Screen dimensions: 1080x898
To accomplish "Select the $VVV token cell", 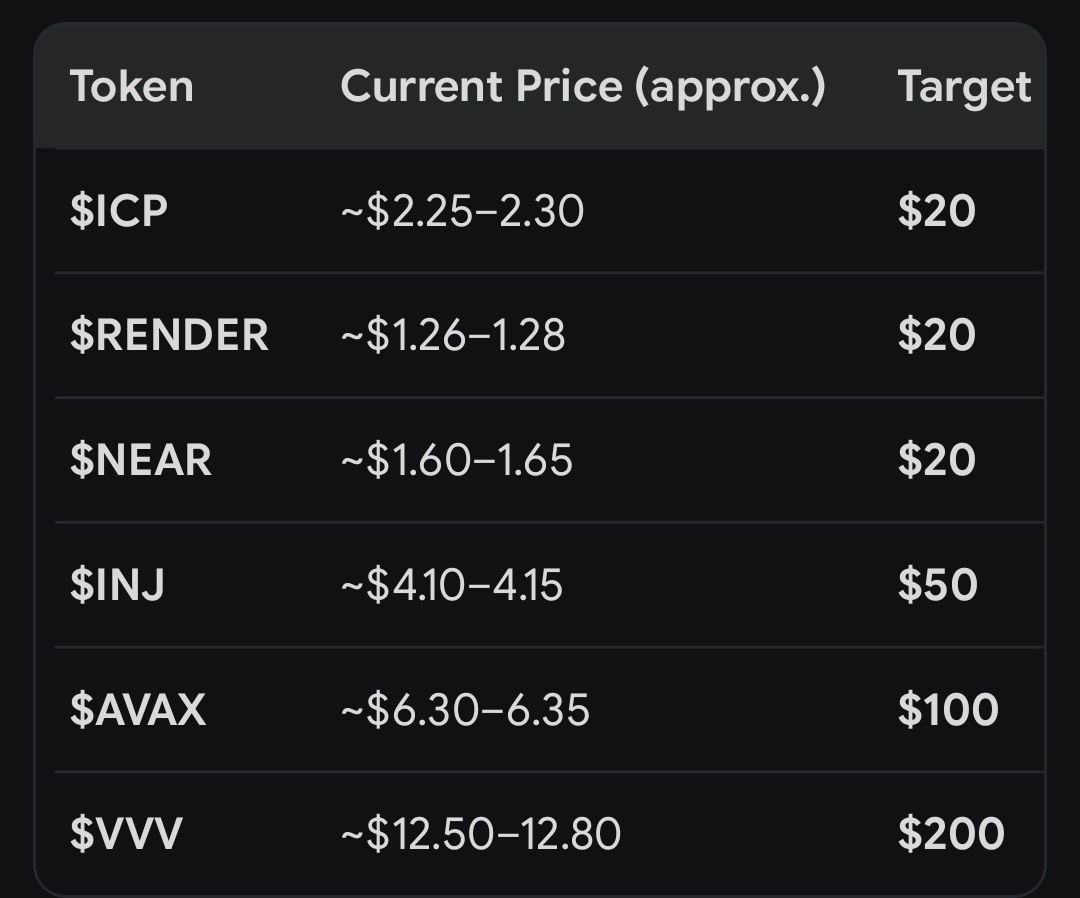I will (126, 833).
